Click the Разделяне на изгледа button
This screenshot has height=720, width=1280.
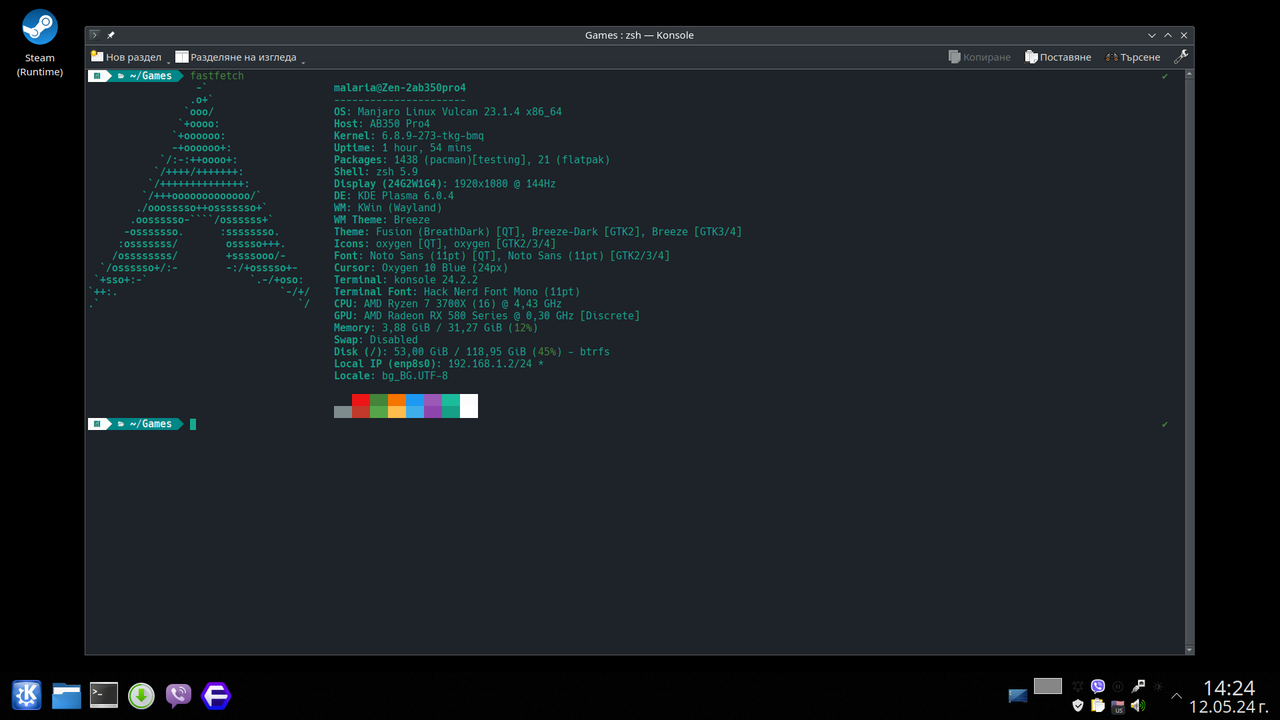(236, 57)
